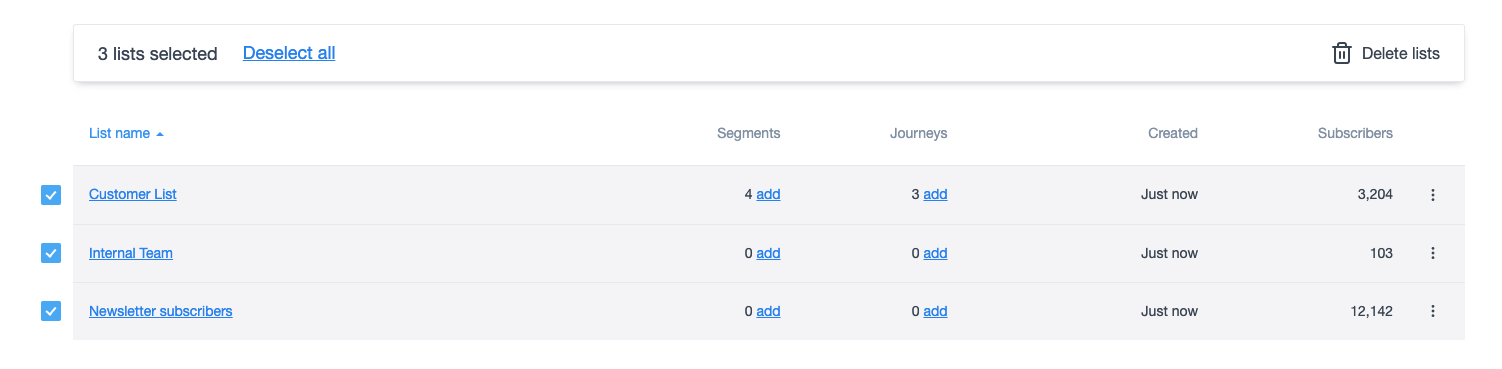Uncheck the Newsletter subscribers checkbox

coord(51,311)
